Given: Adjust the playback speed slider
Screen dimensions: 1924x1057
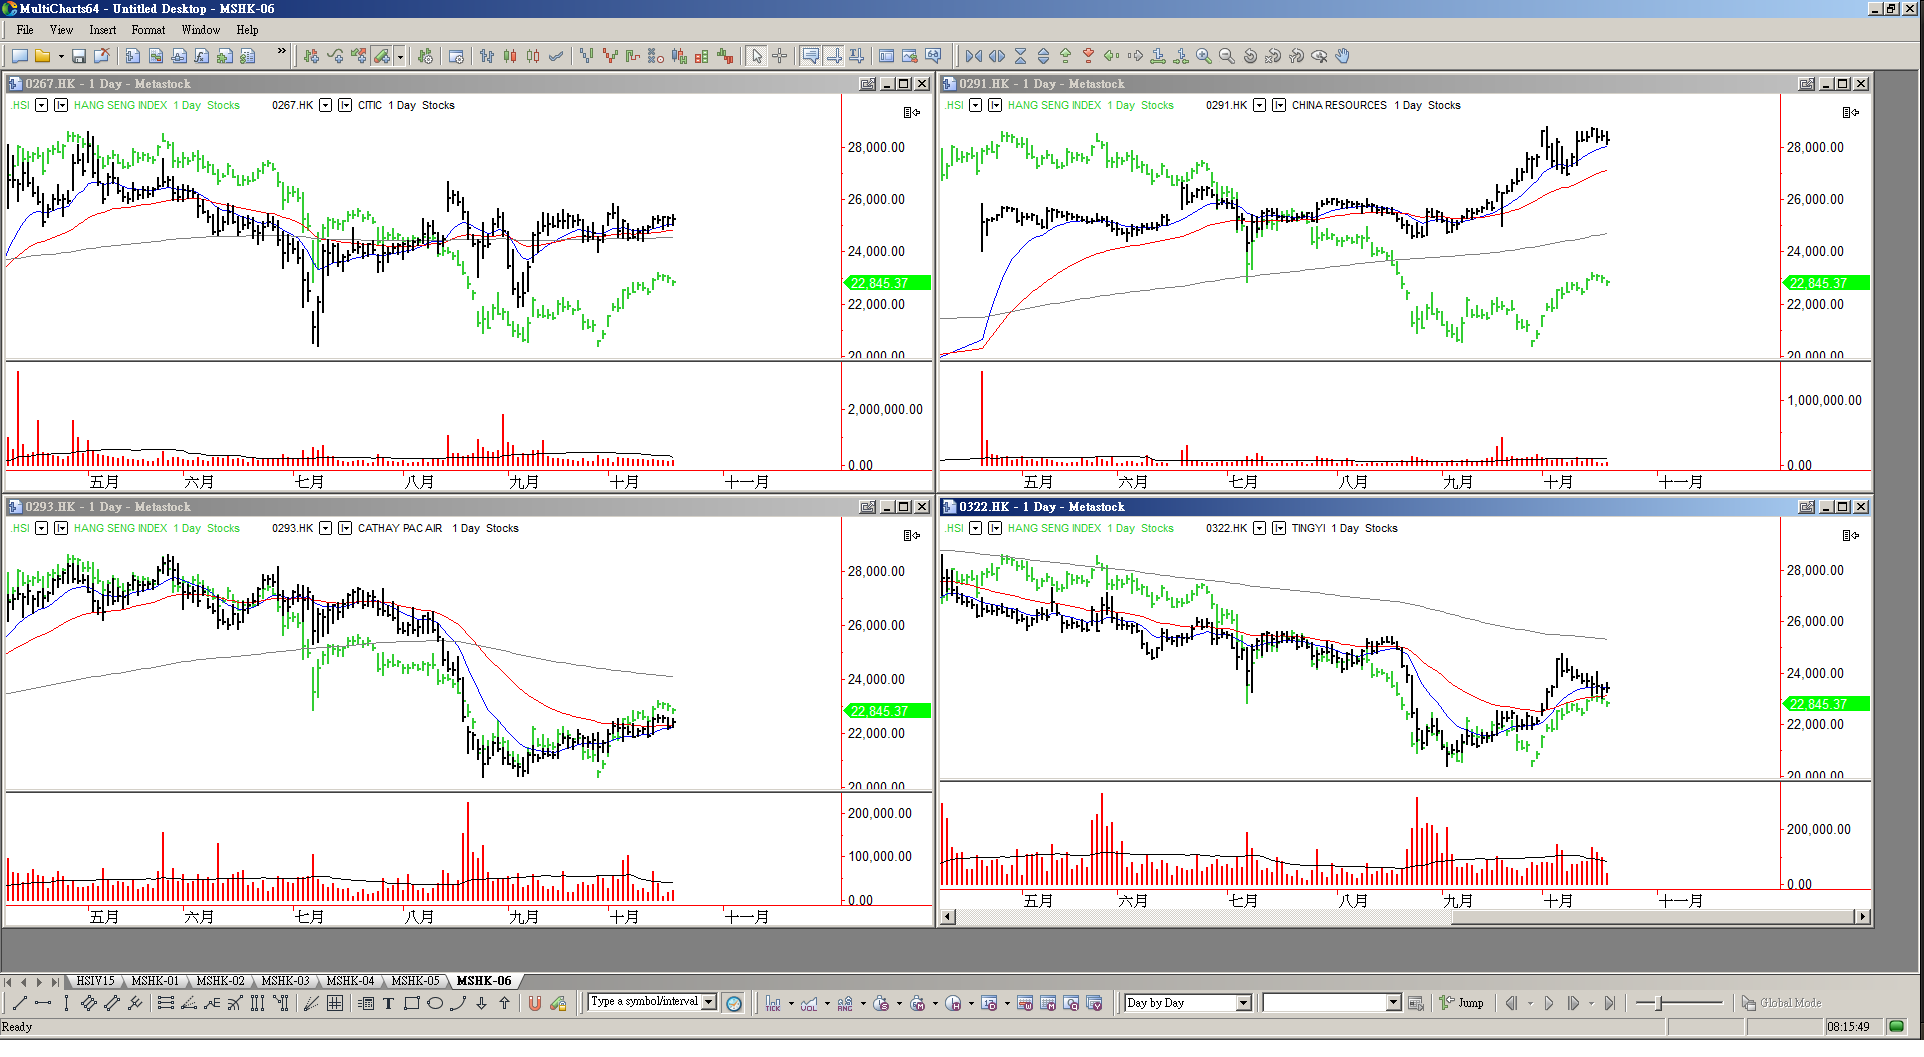Looking at the screenshot, I should coord(1660,1003).
